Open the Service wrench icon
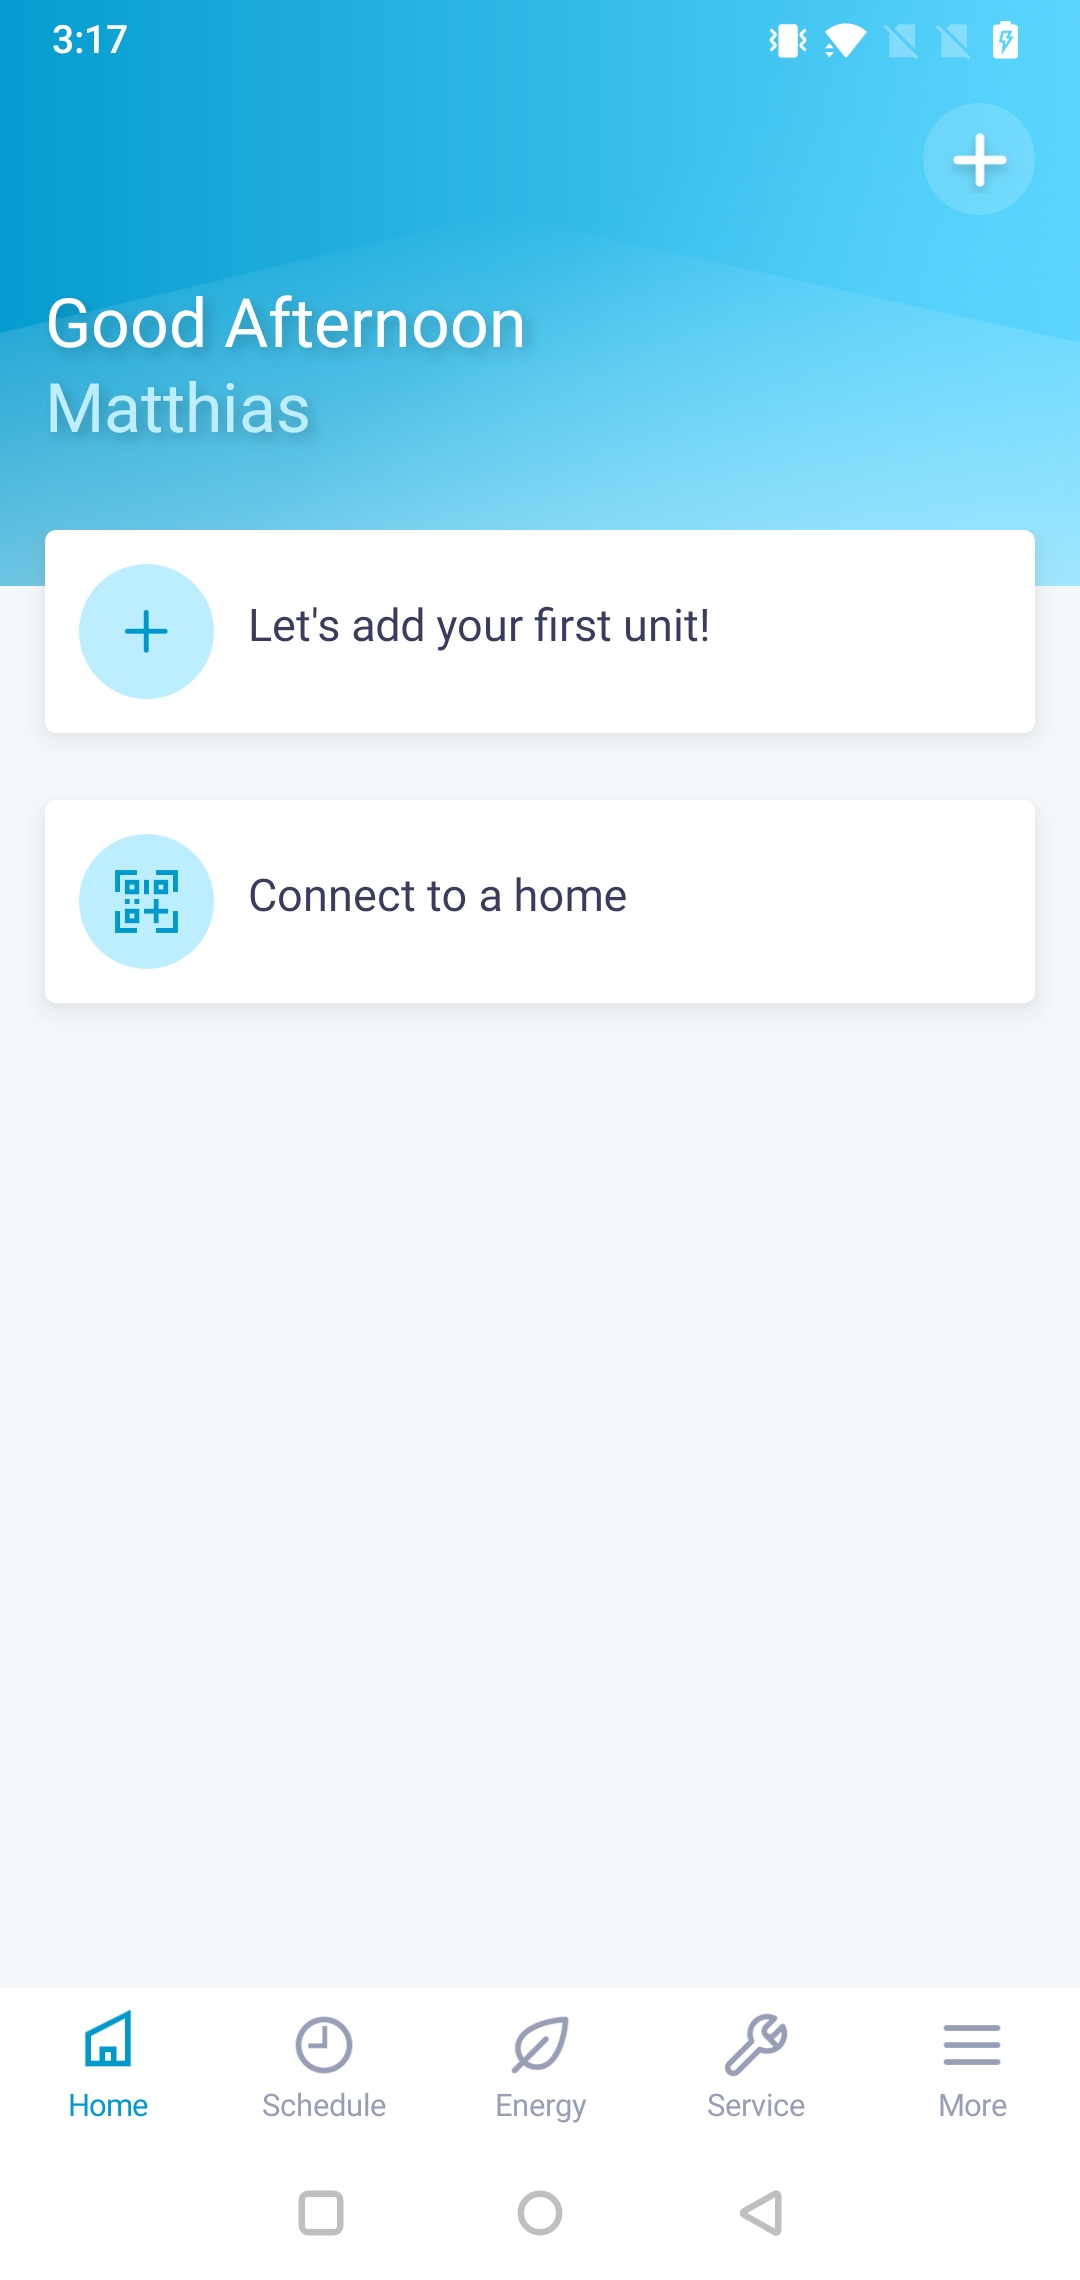Screen dimensions: 1080x2280 [756, 2045]
